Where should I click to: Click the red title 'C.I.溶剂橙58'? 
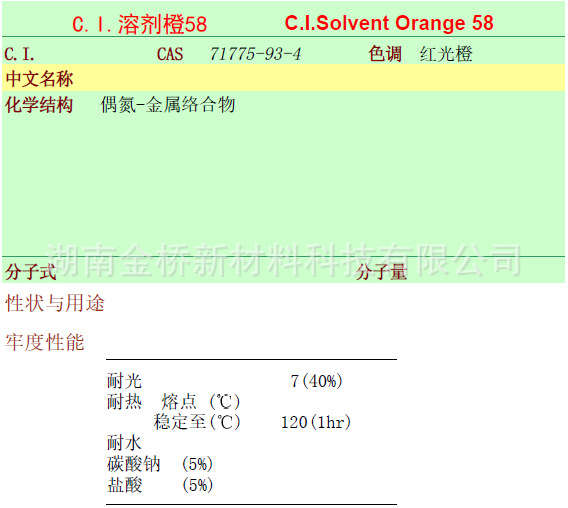click(x=139, y=24)
